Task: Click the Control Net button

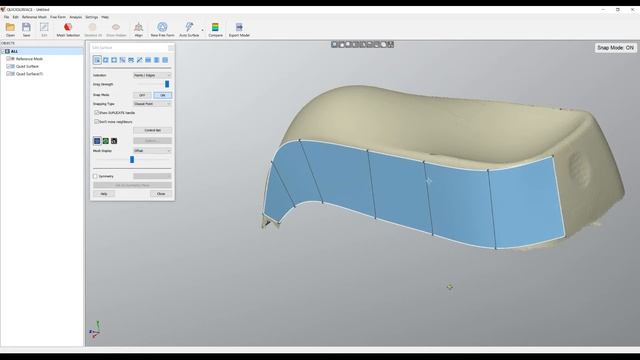Action: (153, 130)
